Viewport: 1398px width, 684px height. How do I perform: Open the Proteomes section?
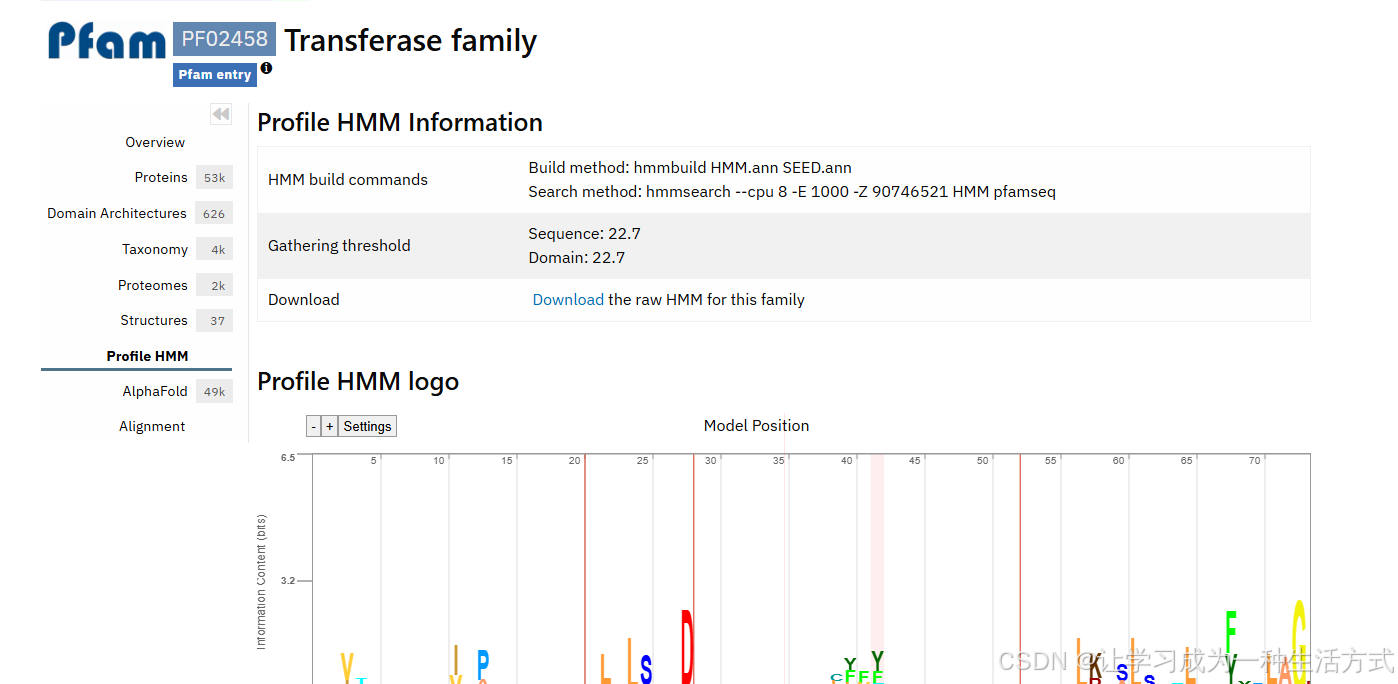click(x=153, y=285)
